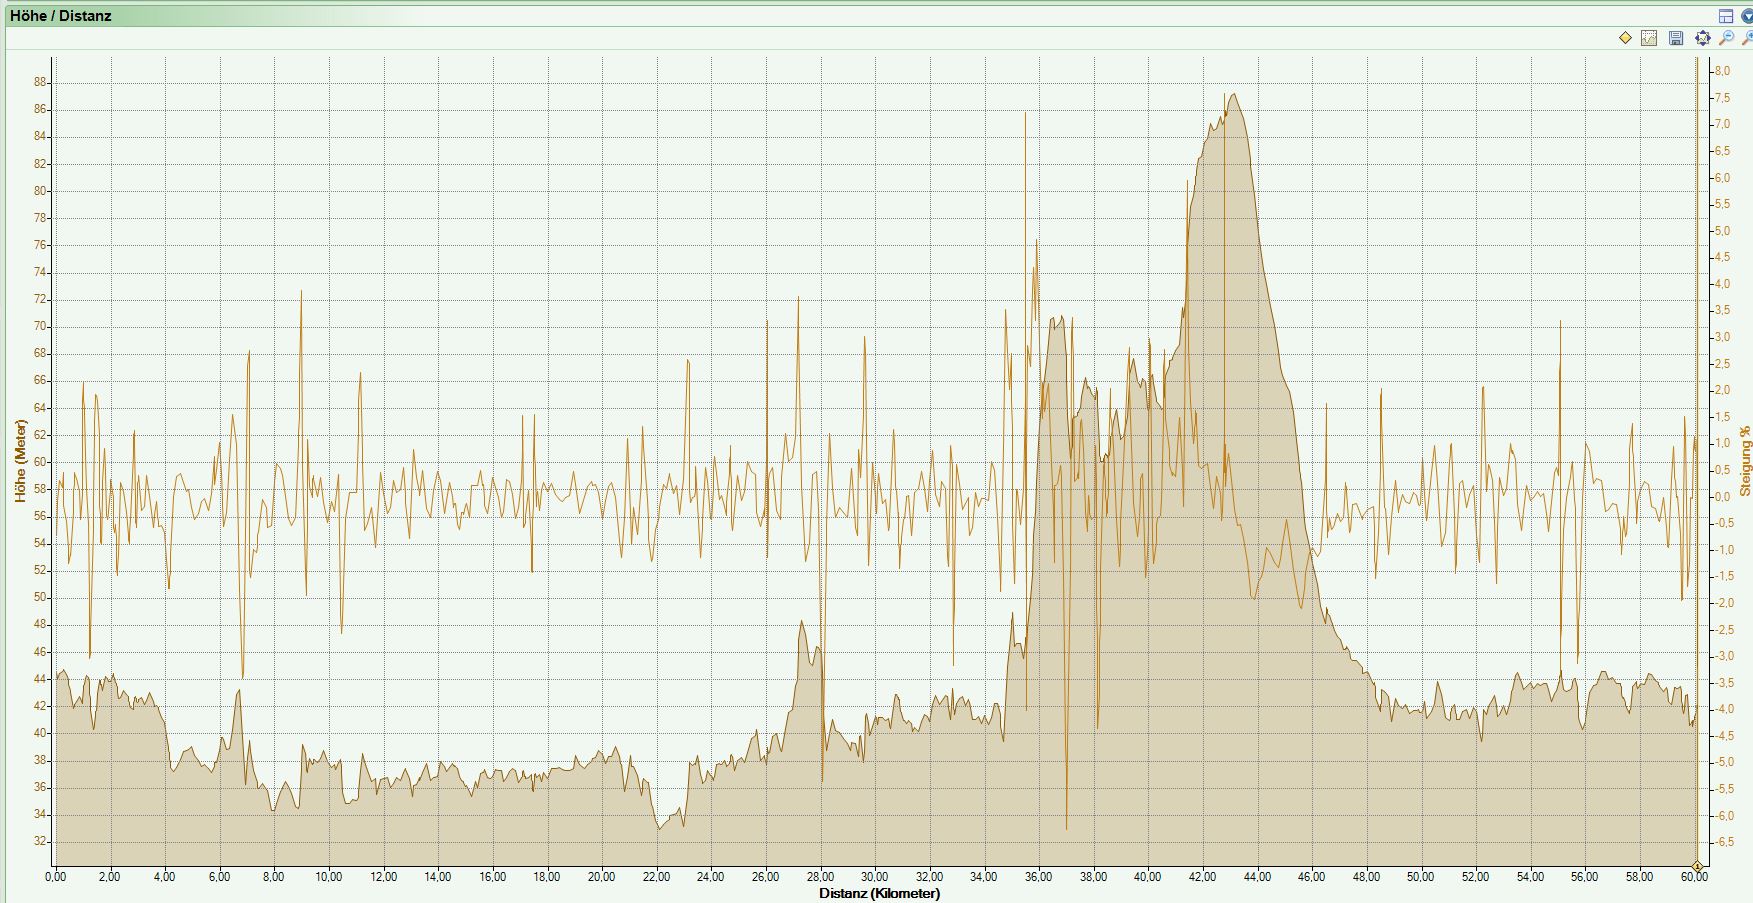Viewport: 1753px width, 903px height.
Task: Click the yellow diamond marker at chart's end
Action: pos(1697,866)
